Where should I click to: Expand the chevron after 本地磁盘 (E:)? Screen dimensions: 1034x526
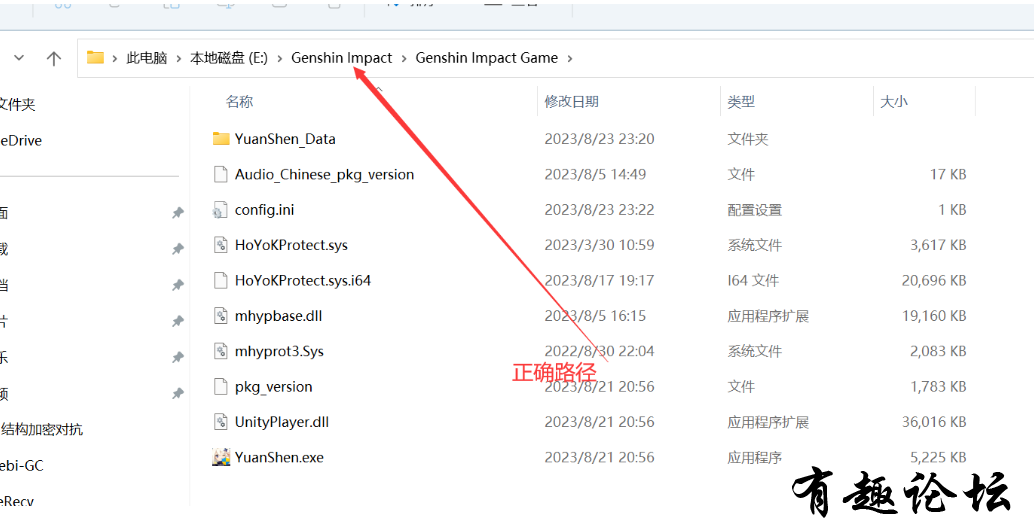tap(279, 58)
